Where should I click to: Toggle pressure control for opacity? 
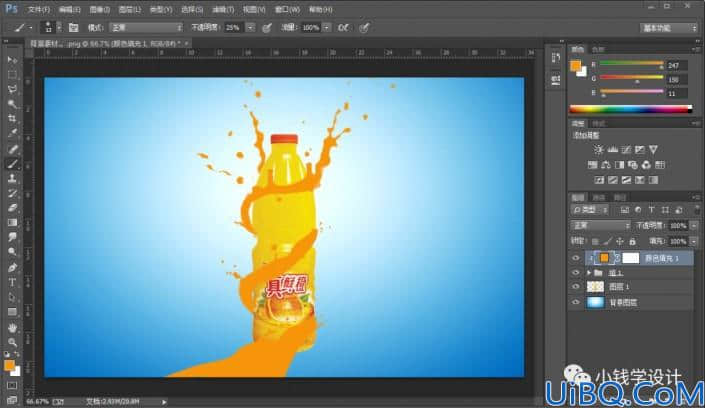pyautogui.click(x=267, y=28)
